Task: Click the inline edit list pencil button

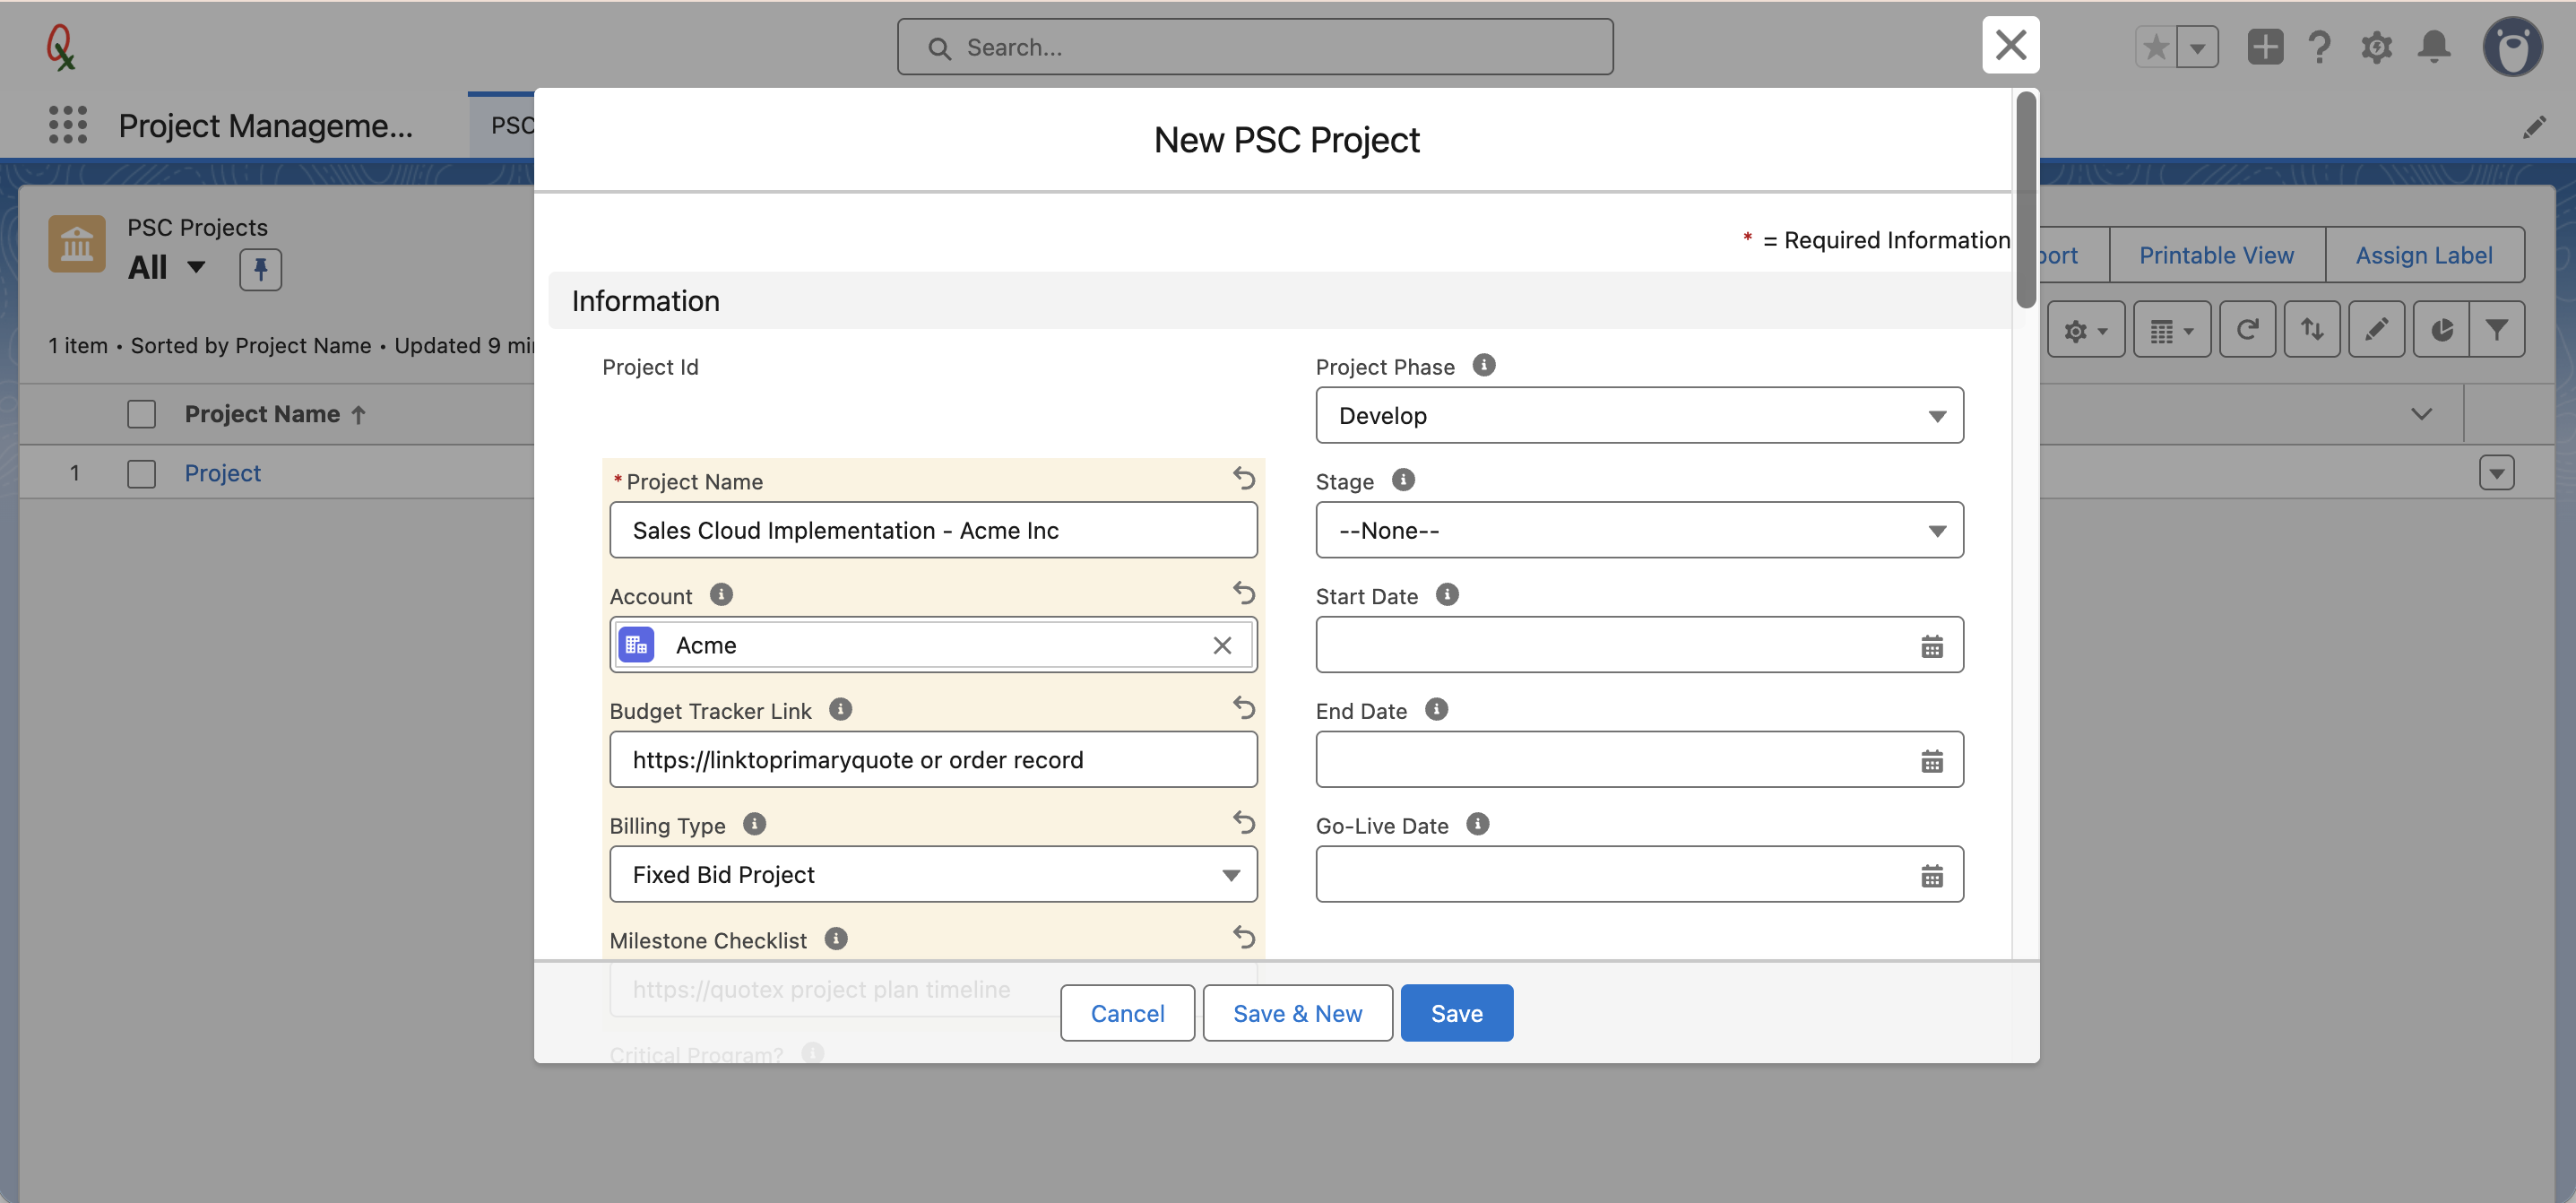Action: point(2376,330)
